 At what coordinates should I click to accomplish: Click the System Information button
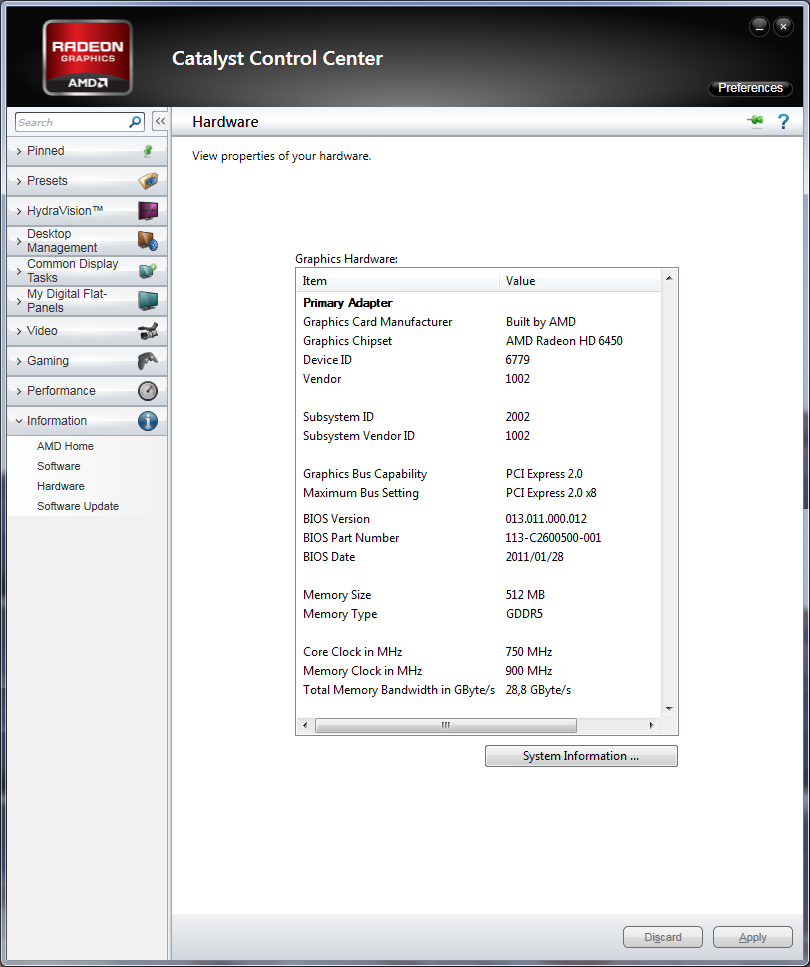(x=581, y=756)
